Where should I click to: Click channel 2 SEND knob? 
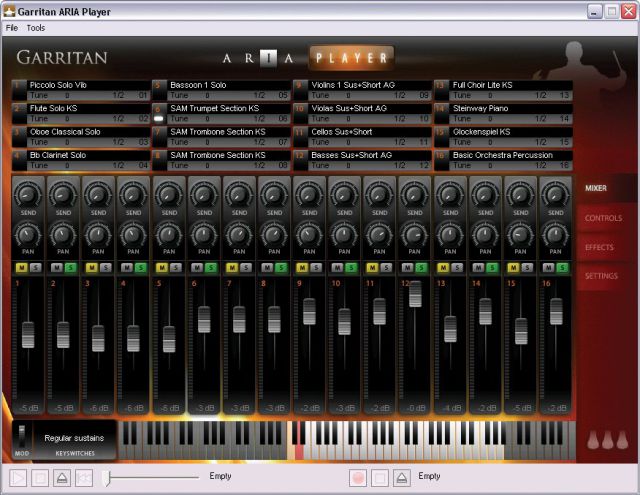click(x=63, y=195)
